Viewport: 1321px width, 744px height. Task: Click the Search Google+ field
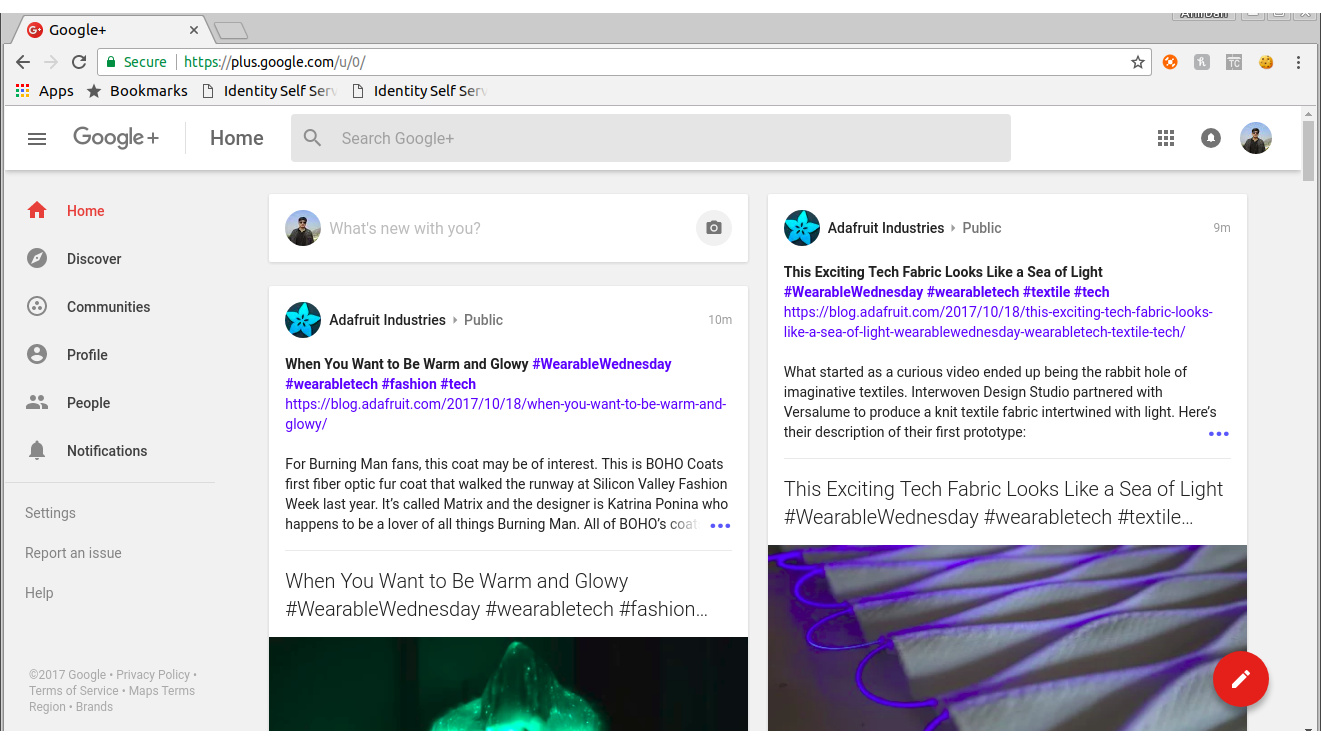[651, 138]
